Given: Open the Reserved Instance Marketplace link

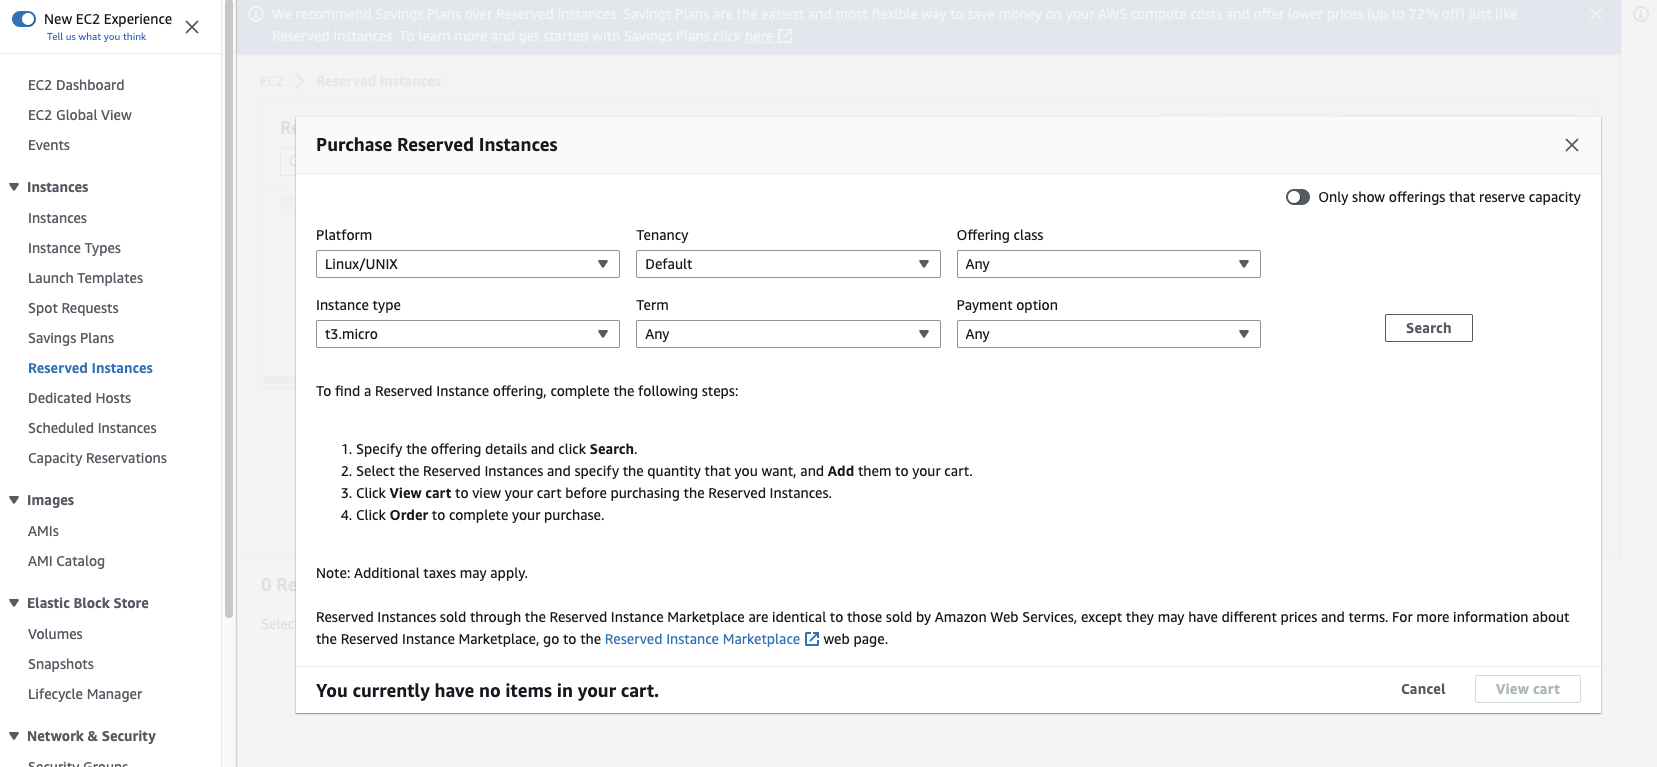Looking at the screenshot, I should coord(702,639).
